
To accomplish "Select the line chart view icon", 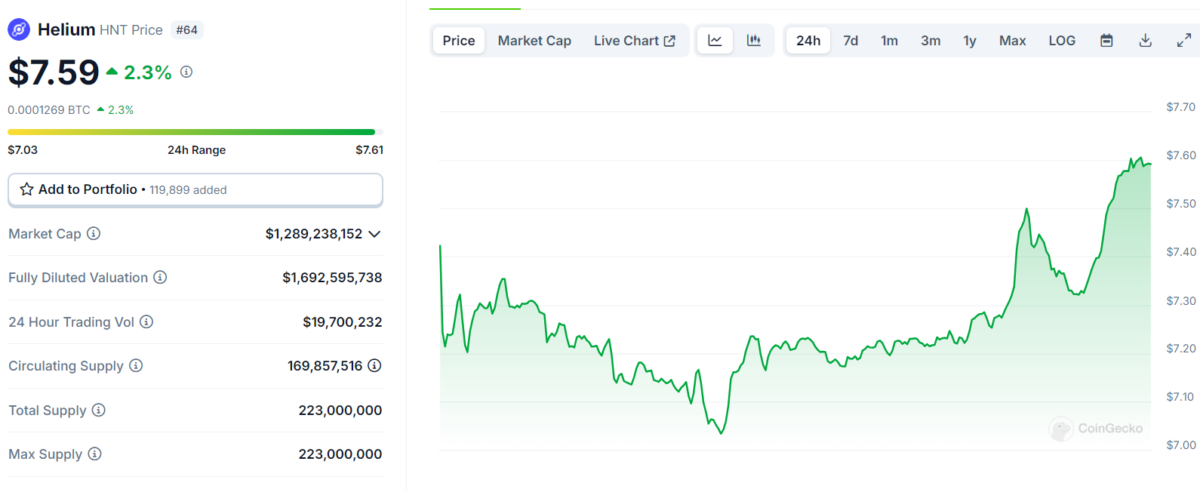I will pos(715,41).
